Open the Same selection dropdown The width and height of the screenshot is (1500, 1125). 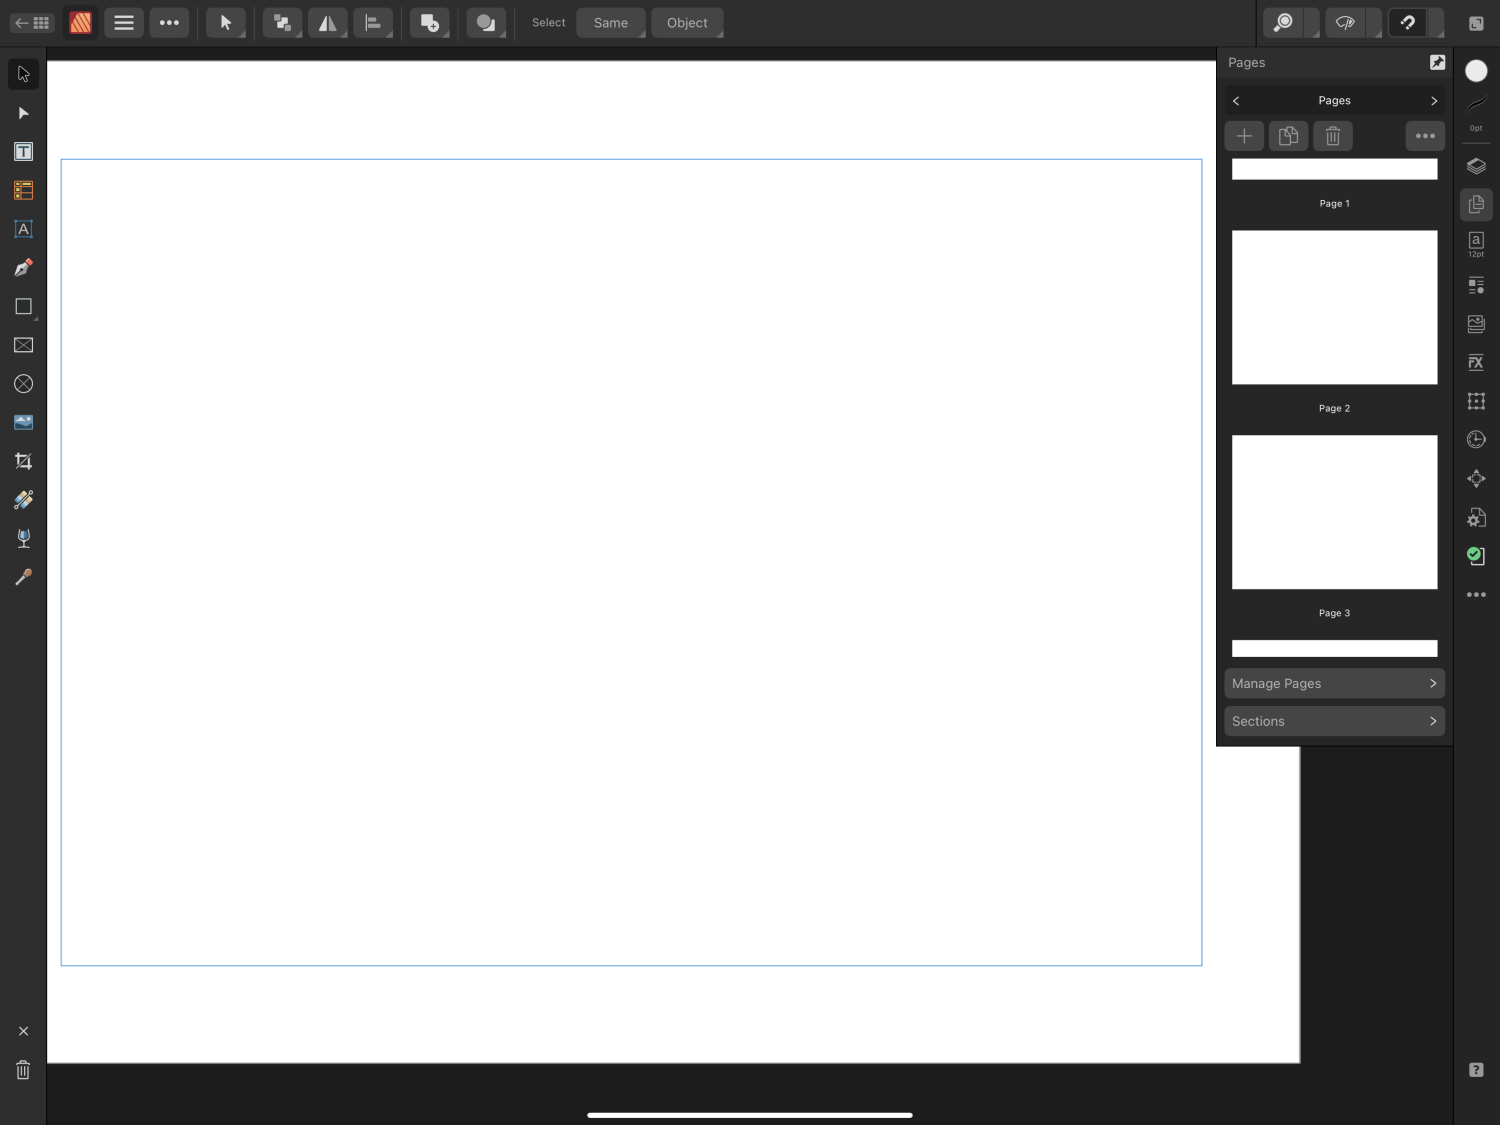coord(610,22)
